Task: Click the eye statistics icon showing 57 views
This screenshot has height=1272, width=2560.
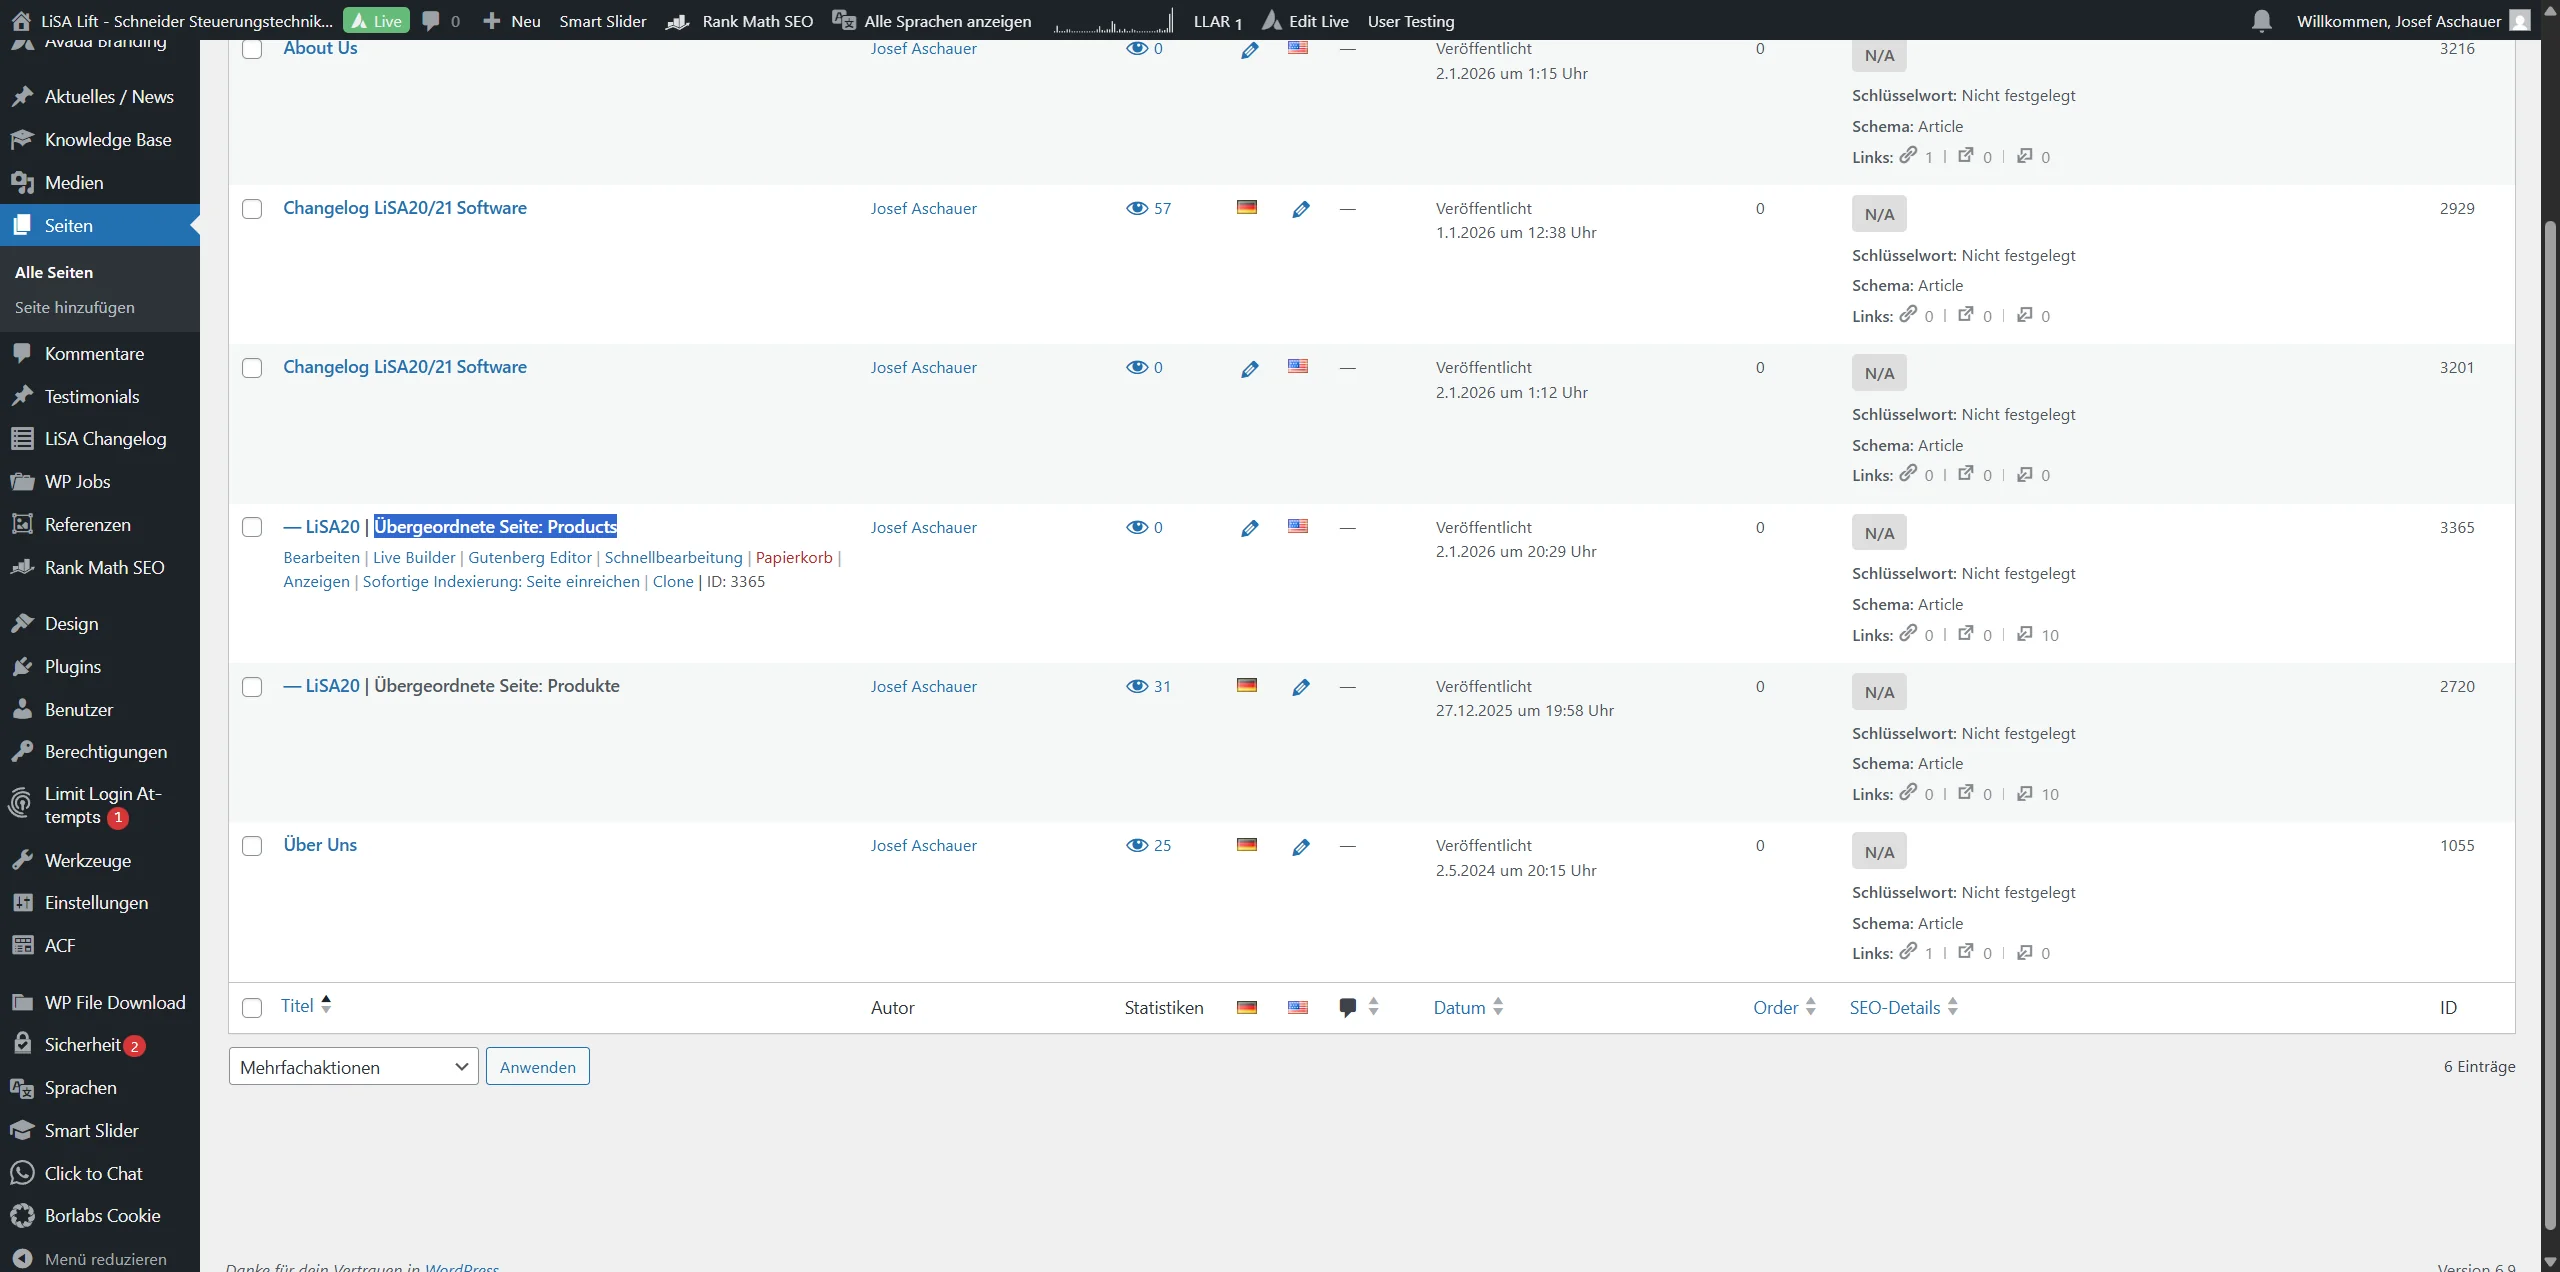Action: tap(1139, 208)
